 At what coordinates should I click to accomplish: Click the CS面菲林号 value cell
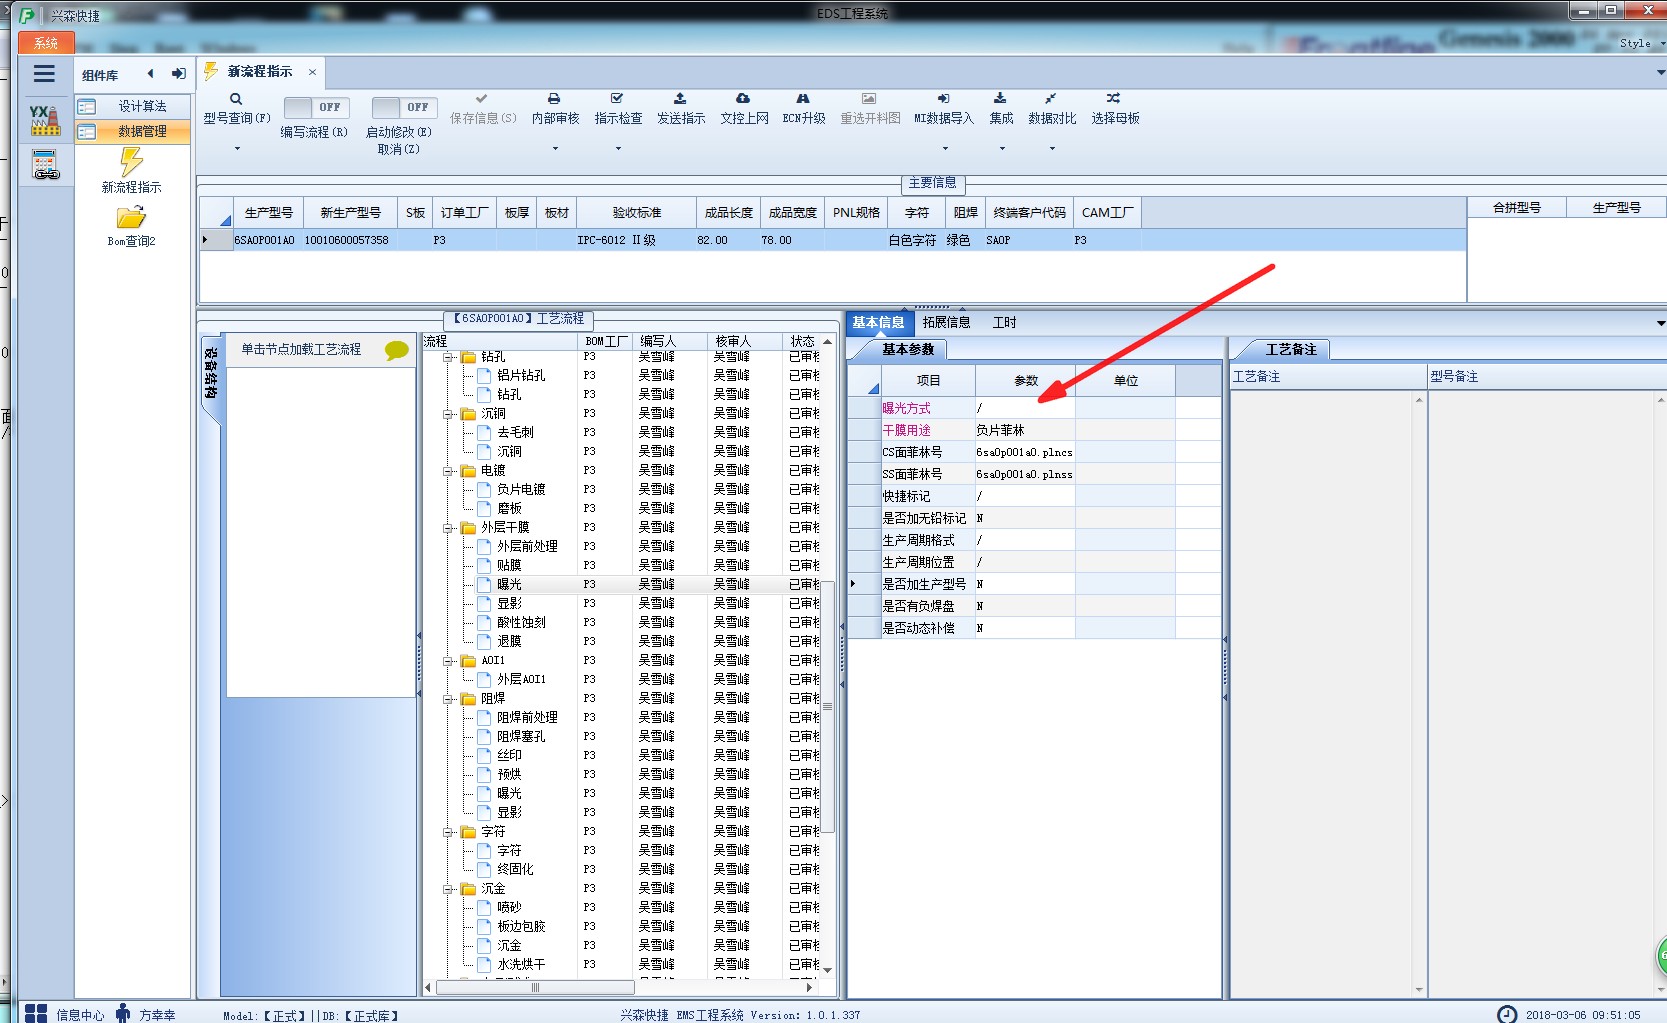pyautogui.click(x=1024, y=452)
